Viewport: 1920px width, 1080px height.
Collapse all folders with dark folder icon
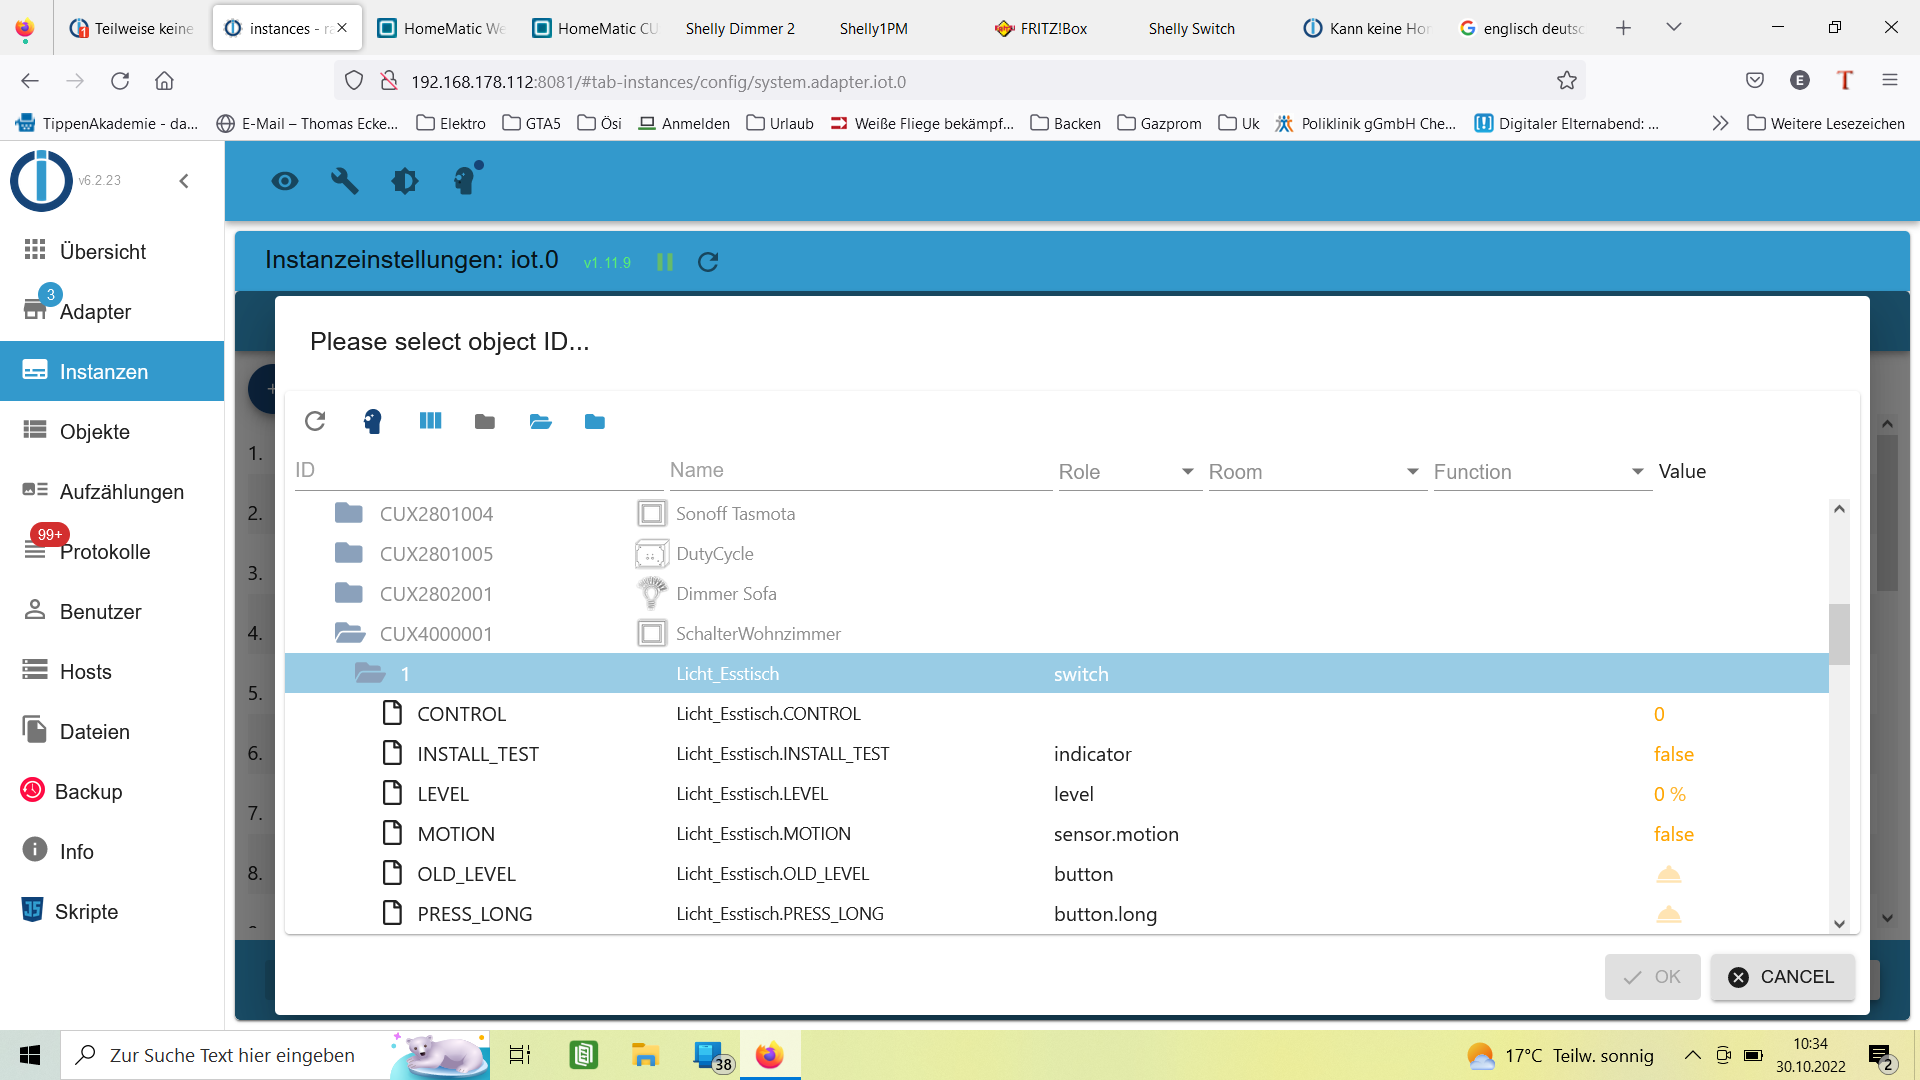(485, 421)
